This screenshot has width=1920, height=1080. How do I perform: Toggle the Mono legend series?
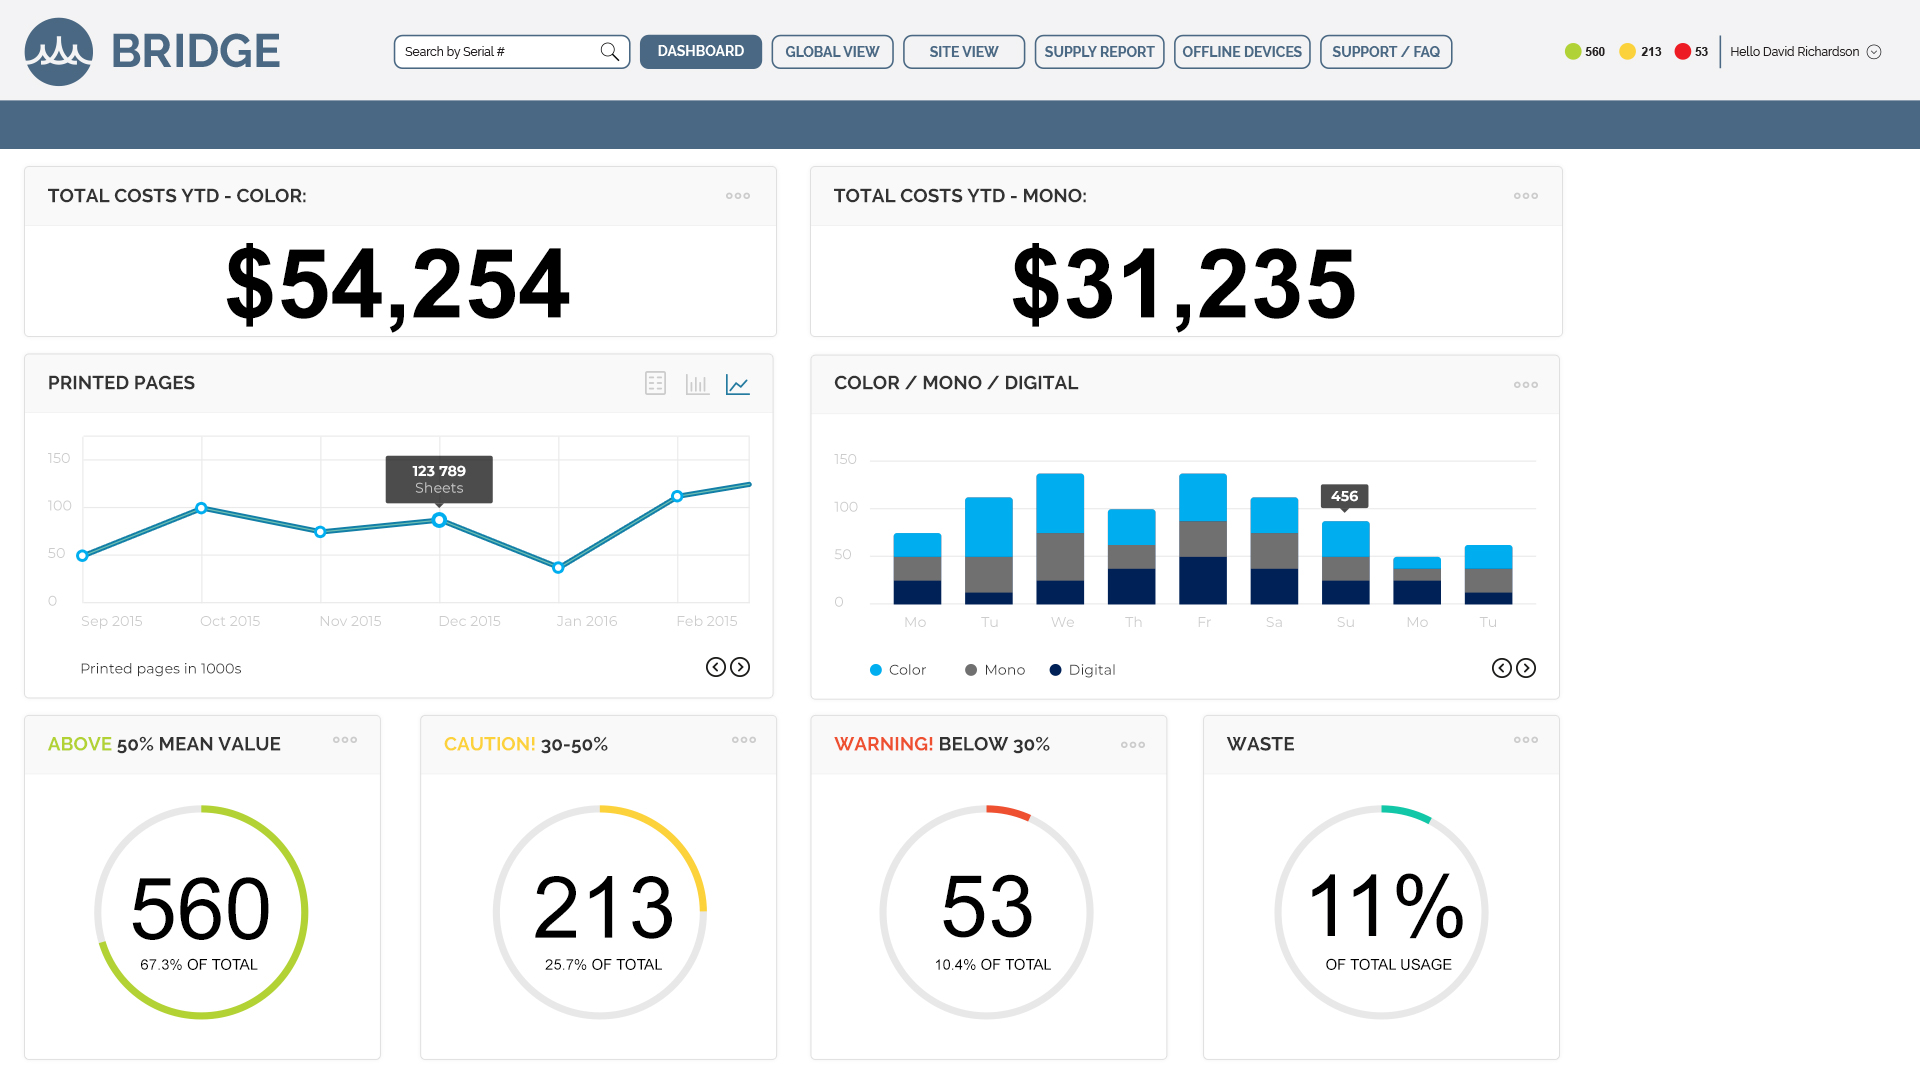(995, 670)
